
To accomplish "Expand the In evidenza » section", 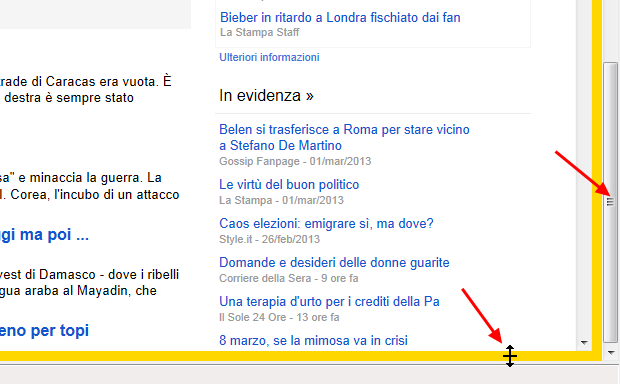I will [266, 95].
